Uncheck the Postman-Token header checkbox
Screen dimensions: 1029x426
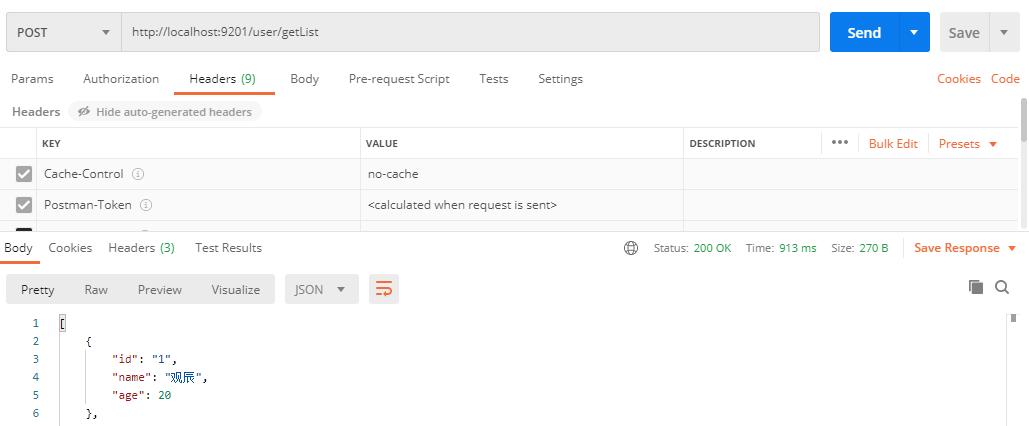coord(24,205)
